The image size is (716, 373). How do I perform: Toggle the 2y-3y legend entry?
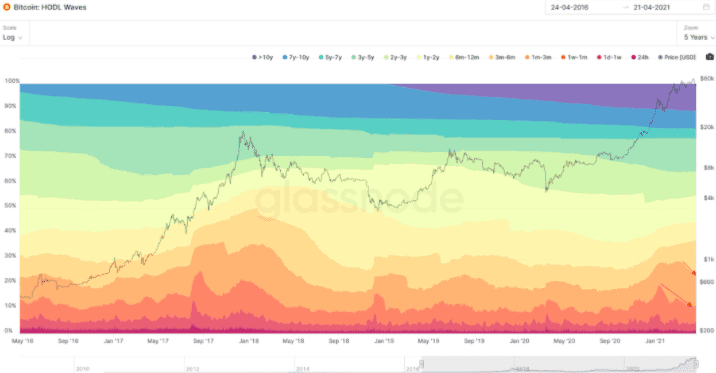[395, 58]
